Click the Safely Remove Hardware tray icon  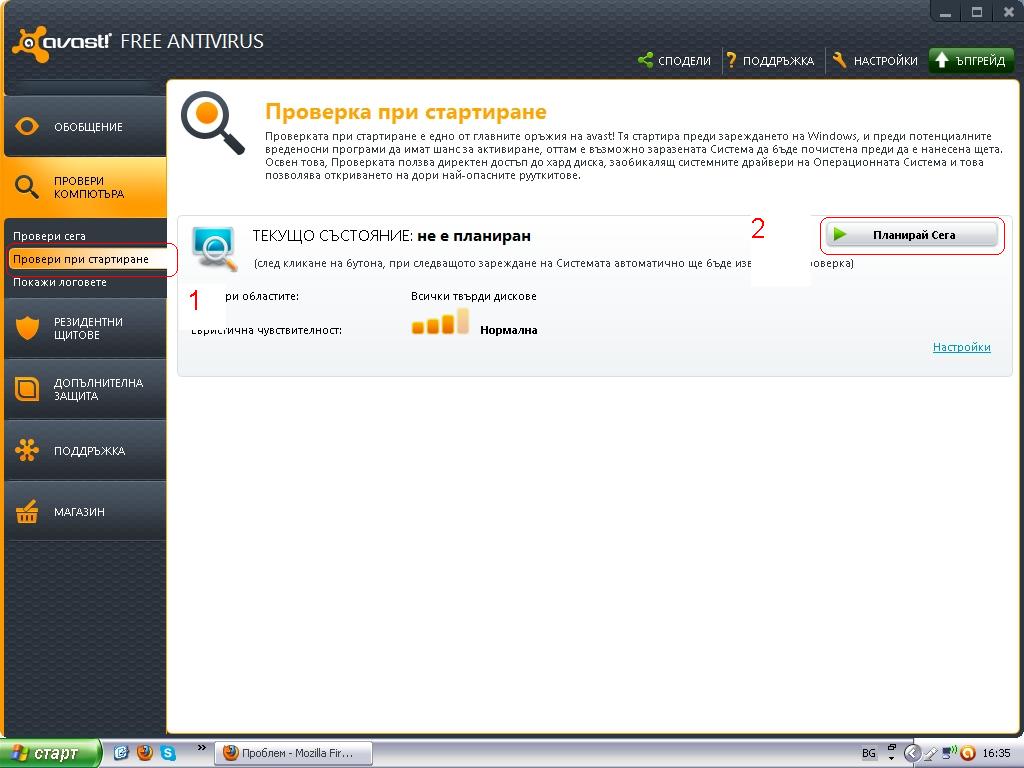(931, 753)
